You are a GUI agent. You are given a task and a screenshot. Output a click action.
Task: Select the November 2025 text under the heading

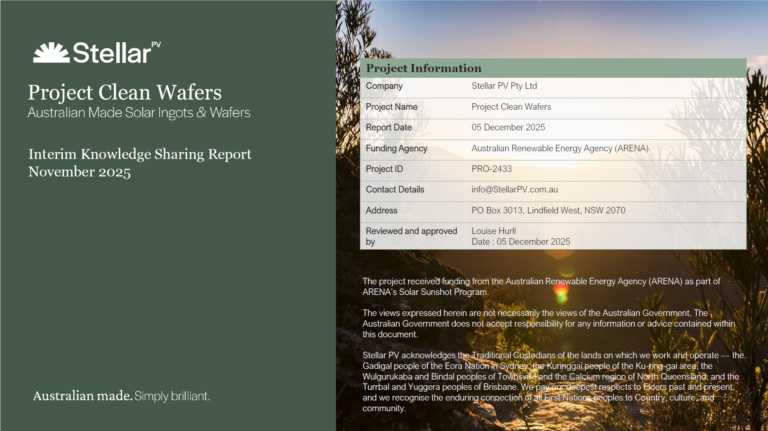pyautogui.click(x=79, y=172)
